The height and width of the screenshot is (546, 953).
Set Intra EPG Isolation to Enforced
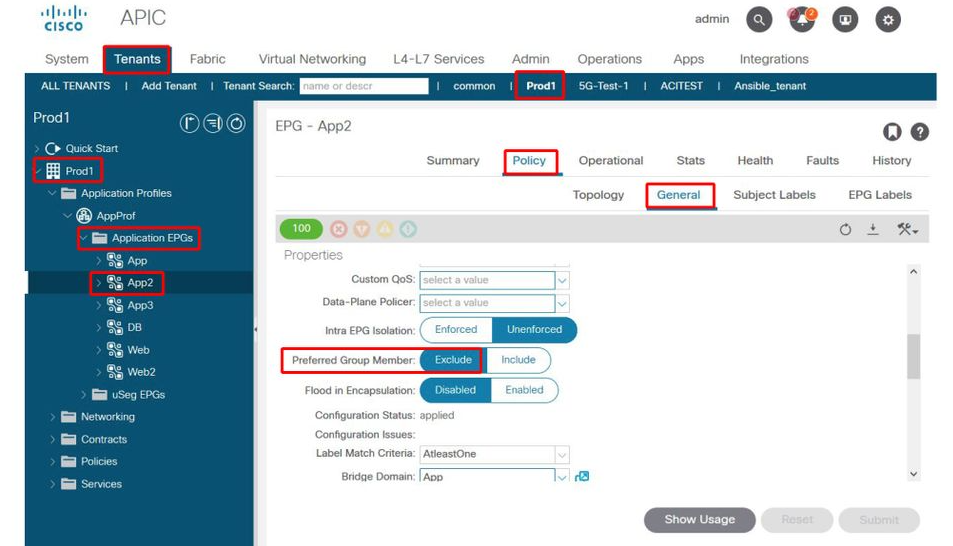pos(456,330)
